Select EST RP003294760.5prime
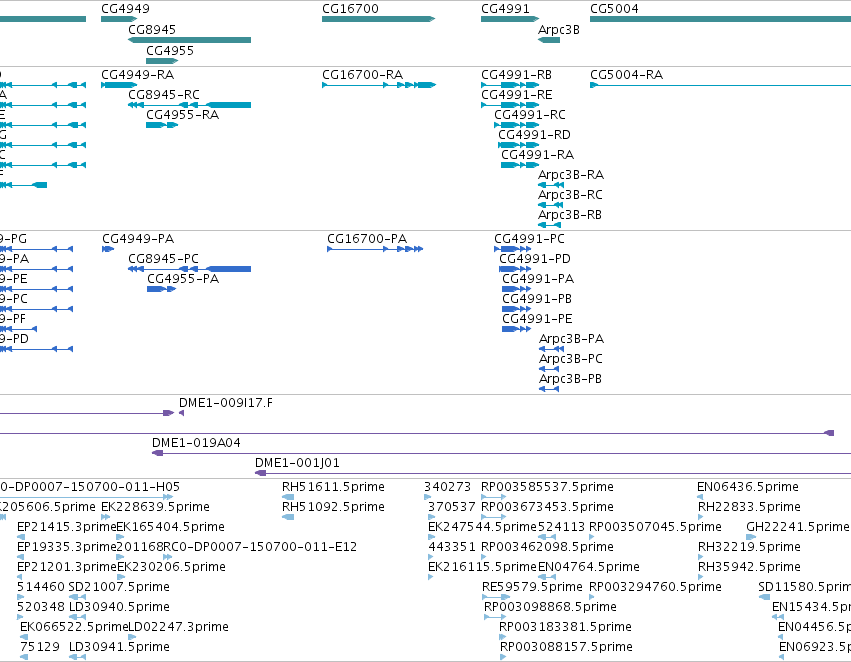 pyautogui.click(x=655, y=588)
